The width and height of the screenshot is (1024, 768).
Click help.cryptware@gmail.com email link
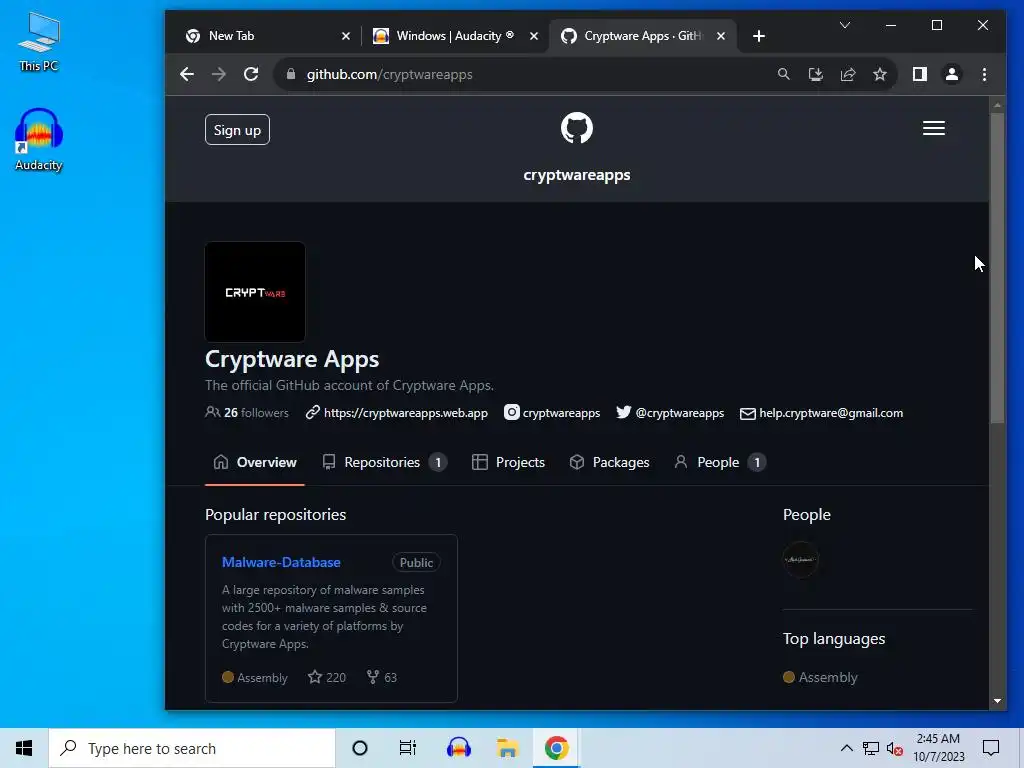click(x=822, y=413)
